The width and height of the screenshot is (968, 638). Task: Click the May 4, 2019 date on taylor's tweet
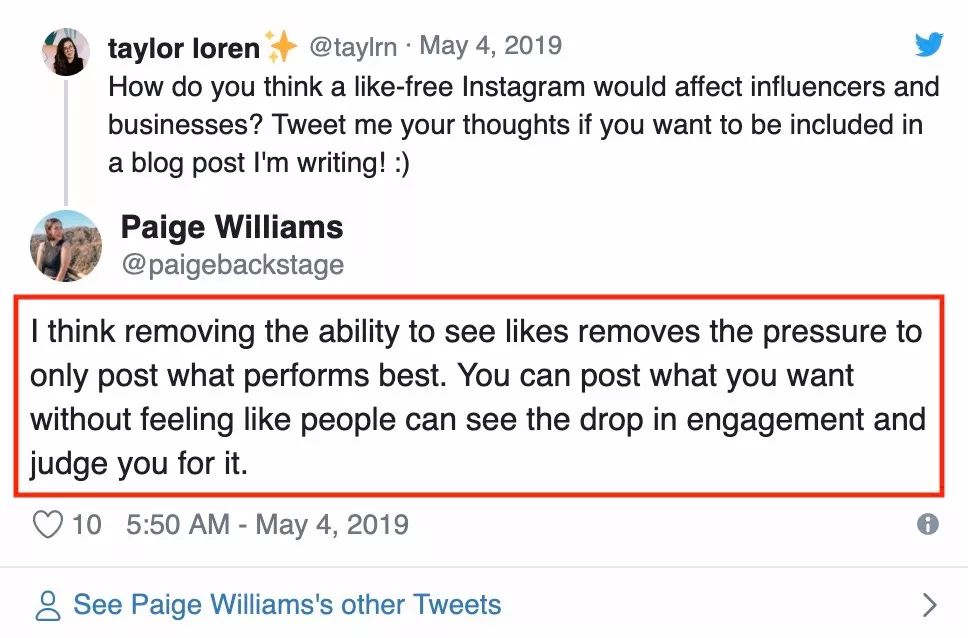491,46
